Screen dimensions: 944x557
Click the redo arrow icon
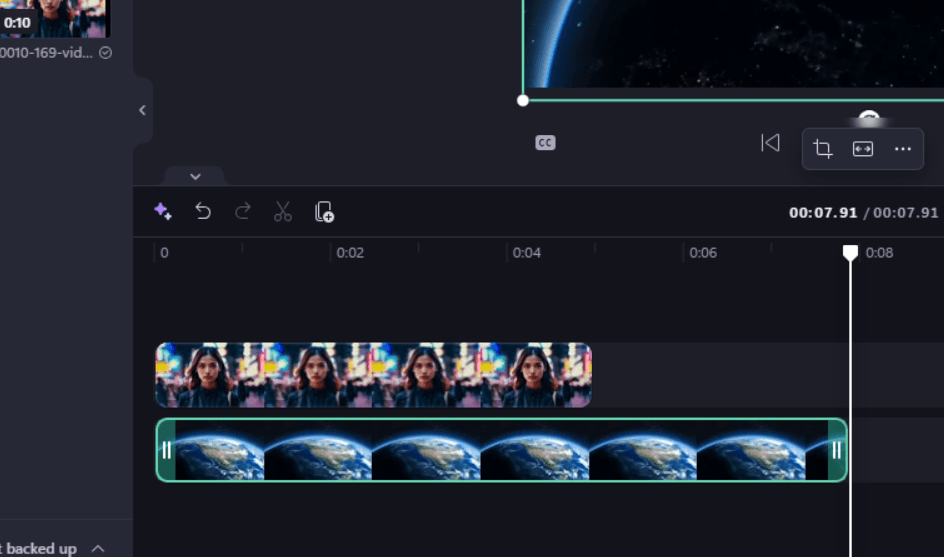(243, 211)
